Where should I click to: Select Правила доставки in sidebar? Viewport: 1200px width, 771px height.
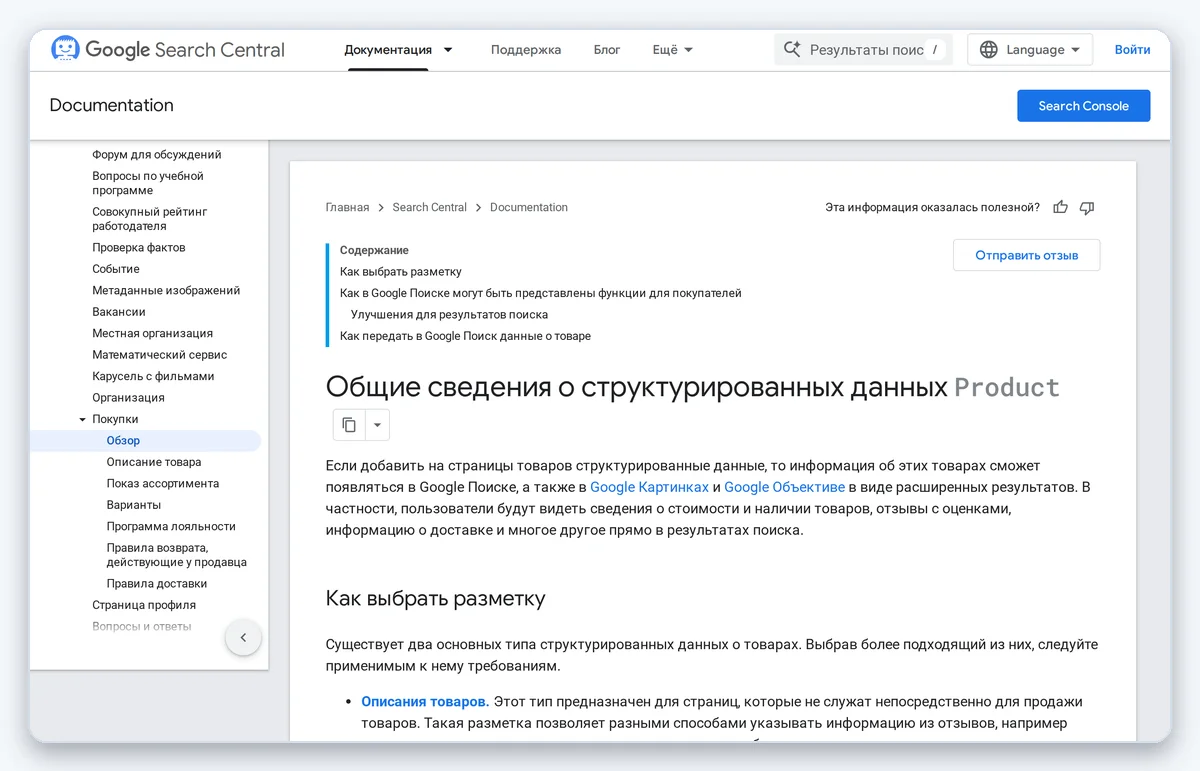pyautogui.click(x=157, y=584)
